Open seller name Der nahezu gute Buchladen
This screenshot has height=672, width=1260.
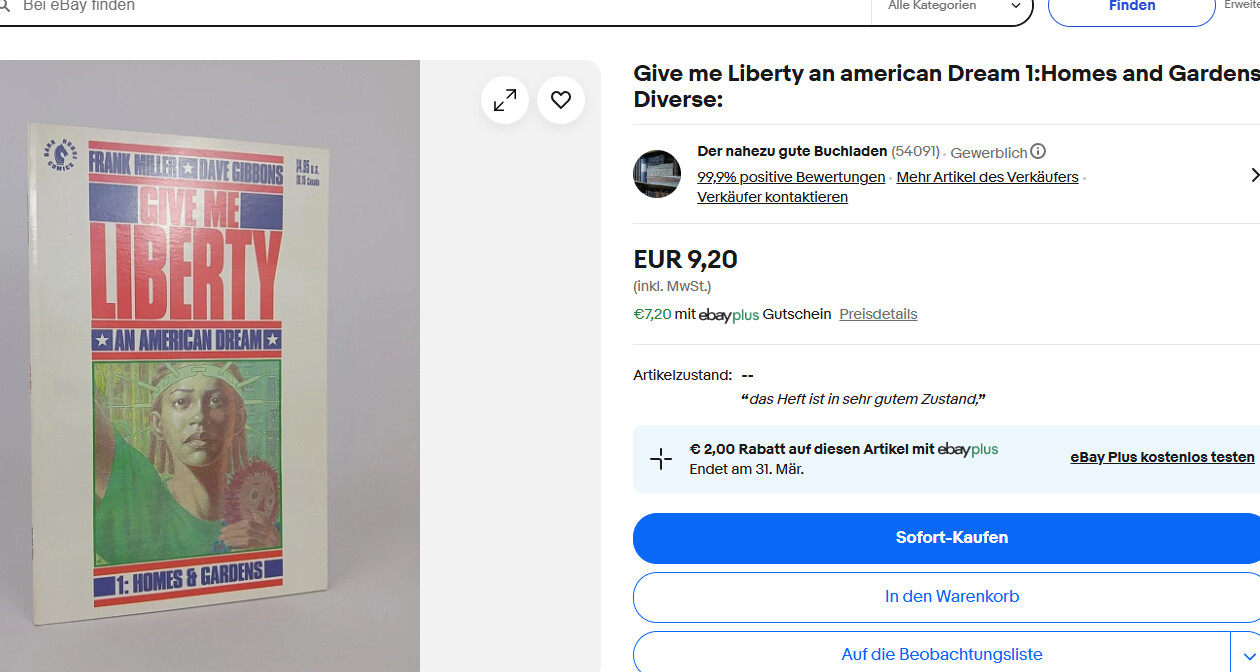coord(792,151)
